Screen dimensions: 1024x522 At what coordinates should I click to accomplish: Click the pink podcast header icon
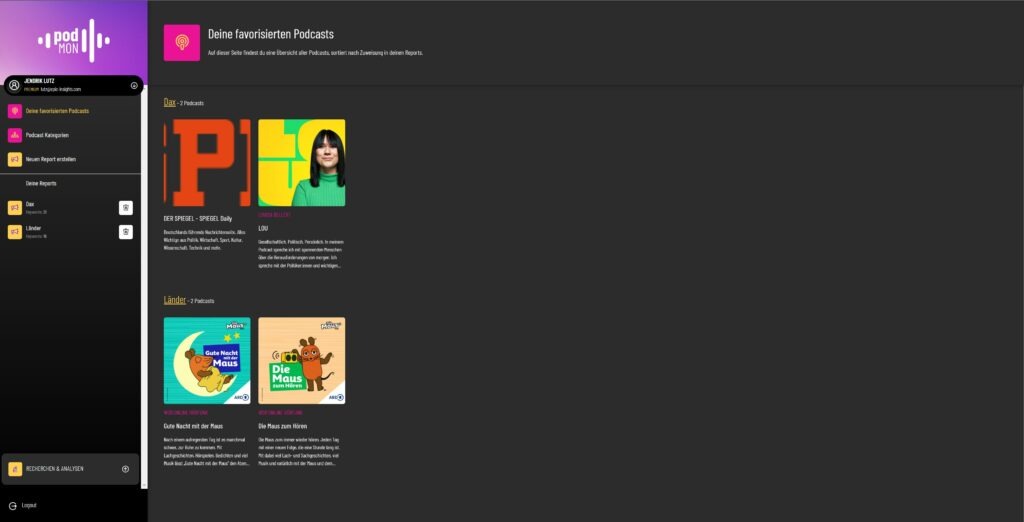click(x=182, y=43)
